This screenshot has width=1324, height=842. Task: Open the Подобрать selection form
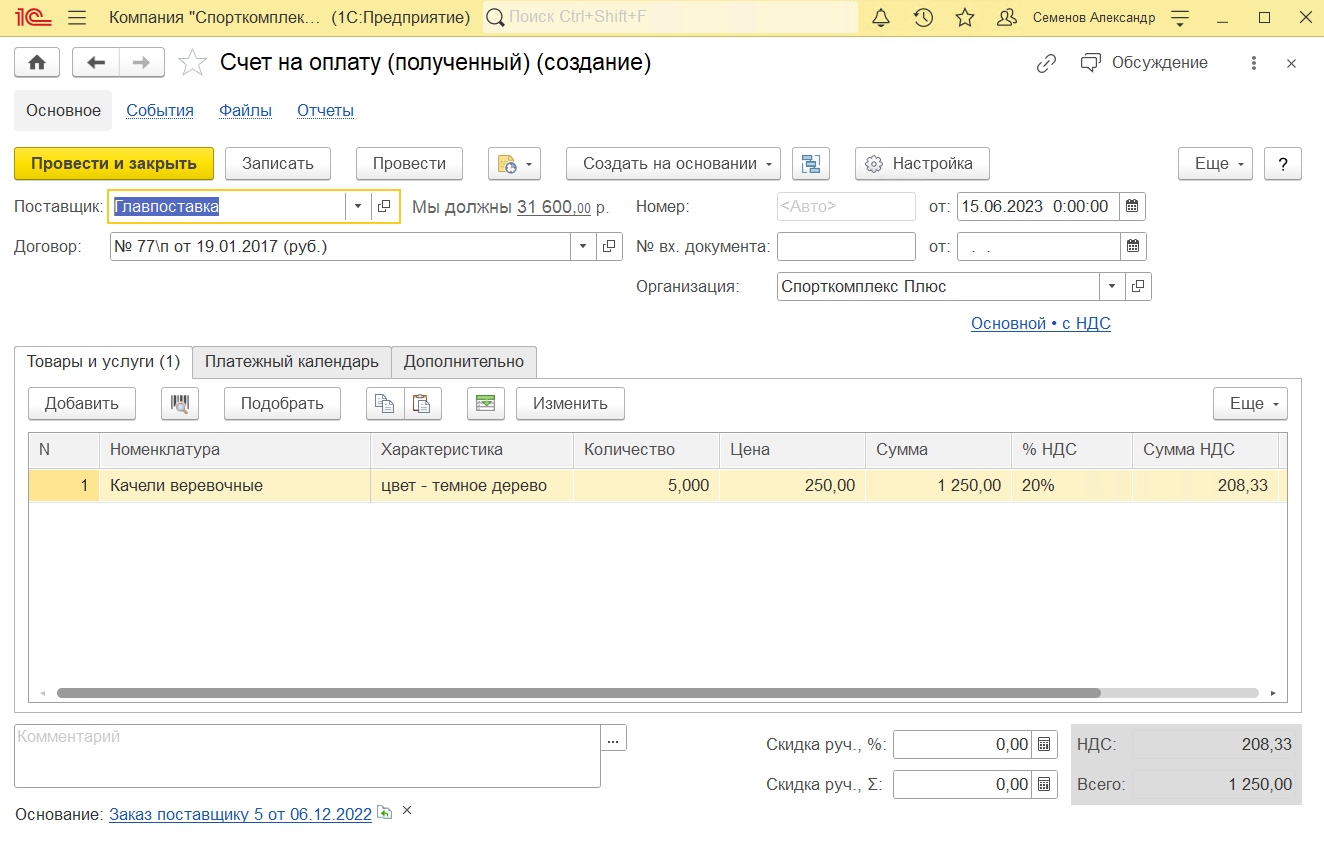pyautogui.click(x=282, y=404)
